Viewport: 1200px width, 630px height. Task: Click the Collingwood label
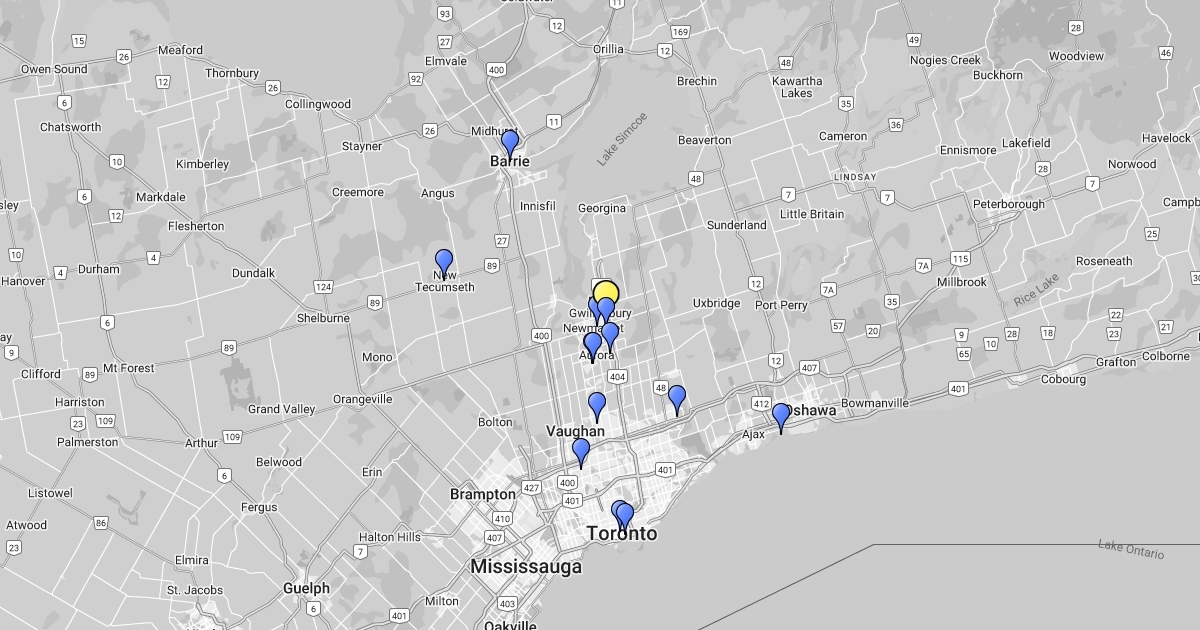pyautogui.click(x=318, y=104)
